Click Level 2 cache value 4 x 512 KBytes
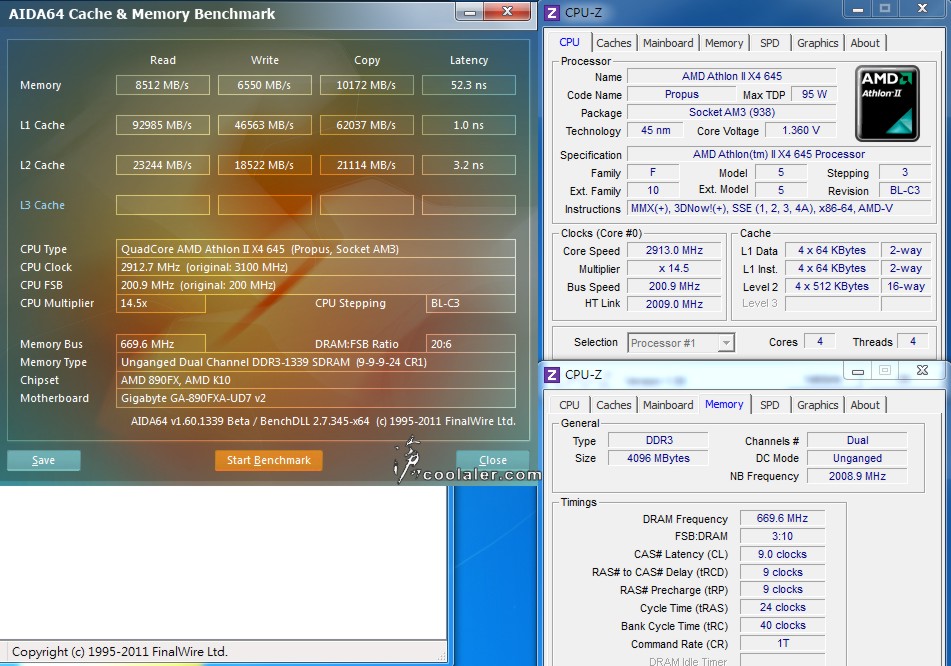This screenshot has width=951, height=666. click(832, 286)
